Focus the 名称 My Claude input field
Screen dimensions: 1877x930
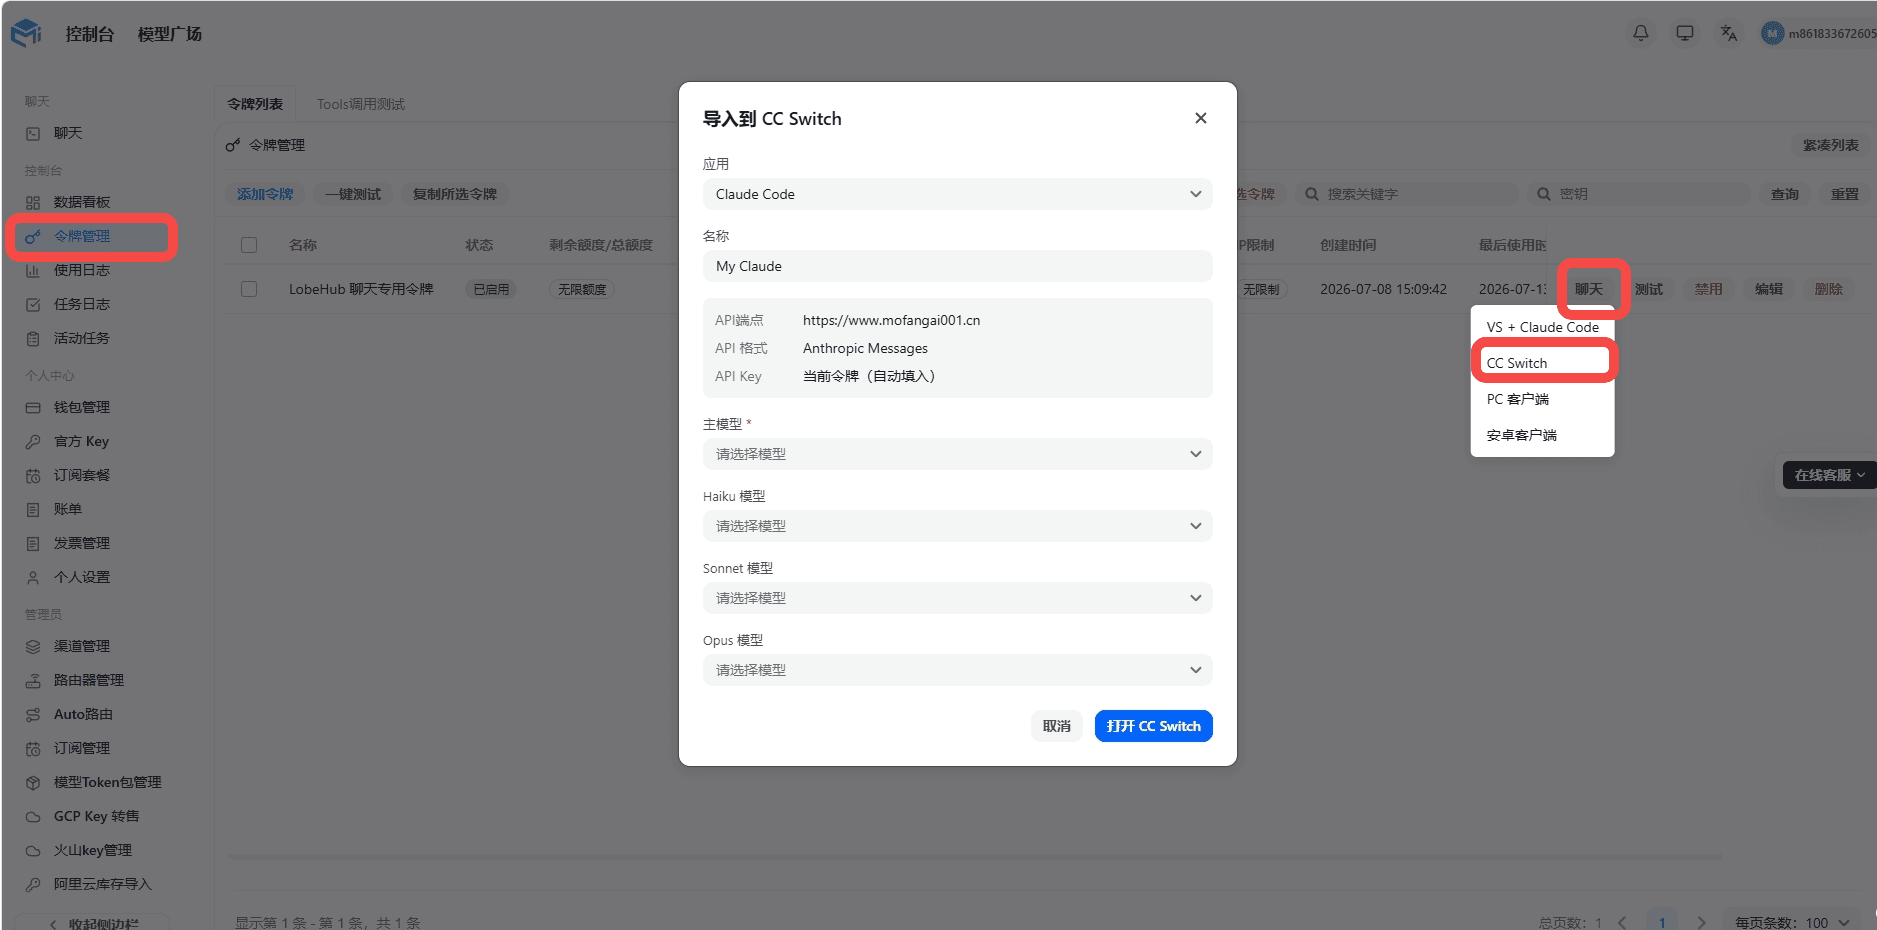(x=957, y=266)
